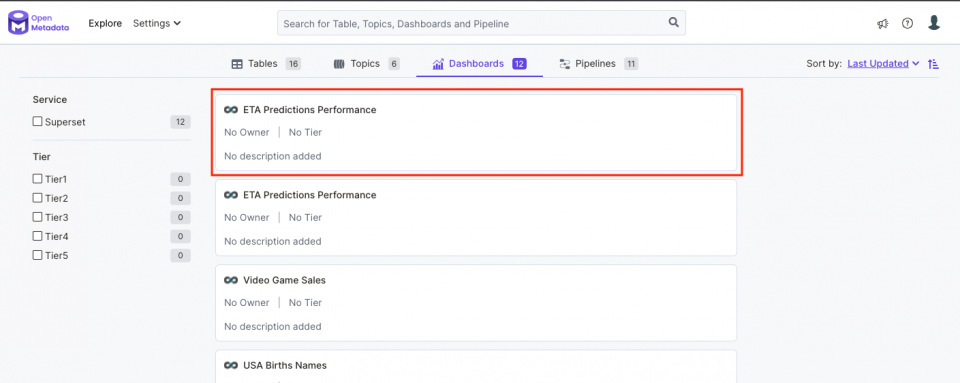Click the Topics tab icon
960x383 pixels.
(x=339, y=64)
